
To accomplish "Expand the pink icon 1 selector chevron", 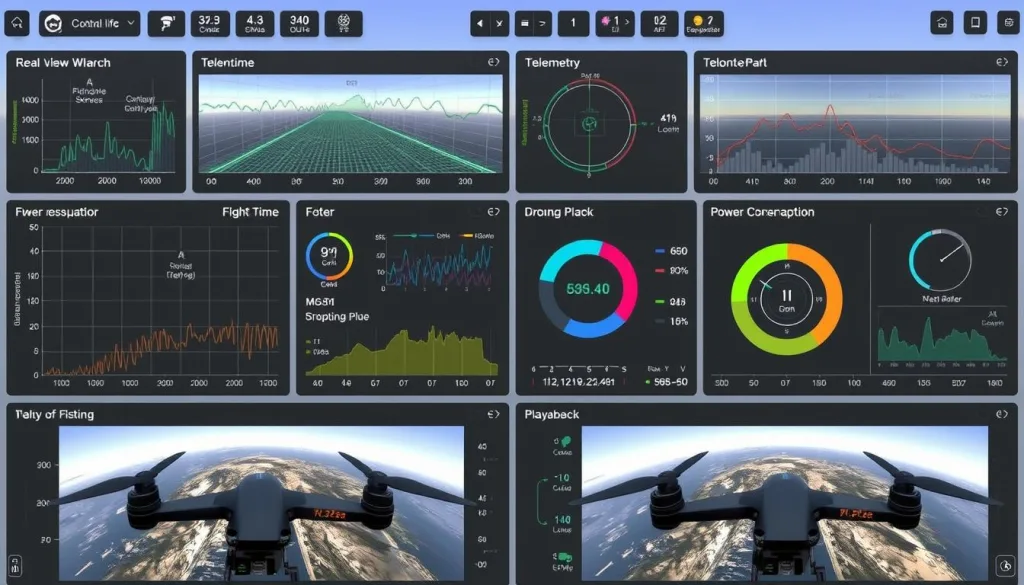I will tap(627, 22).
